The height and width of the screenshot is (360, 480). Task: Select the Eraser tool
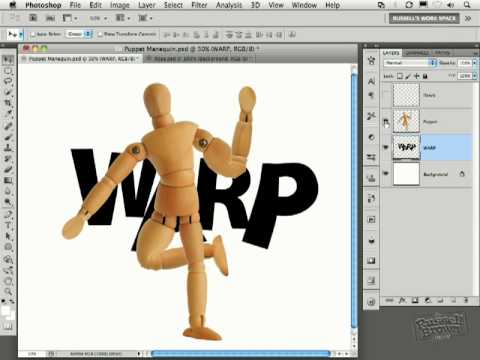pyautogui.click(x=8, y=169)
